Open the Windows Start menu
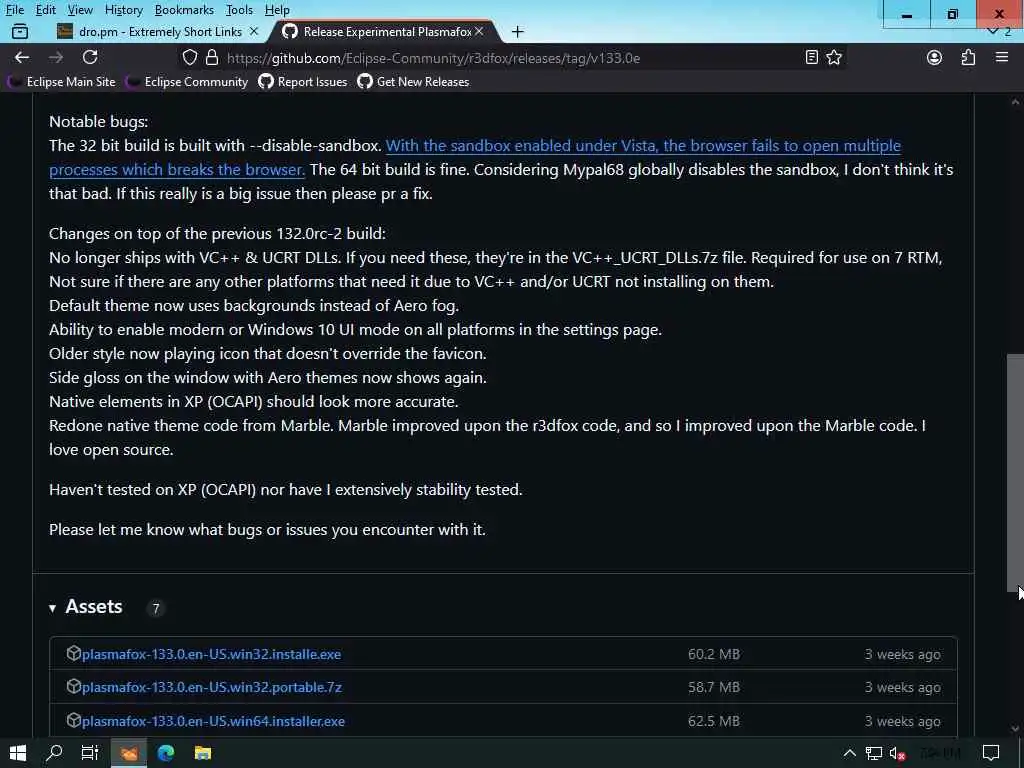Viewport: 1024px width, 768px height. click(x=18, y=753)
